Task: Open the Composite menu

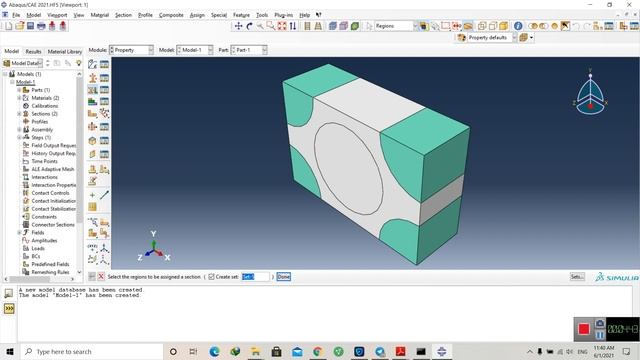Action: coord(171,15)
